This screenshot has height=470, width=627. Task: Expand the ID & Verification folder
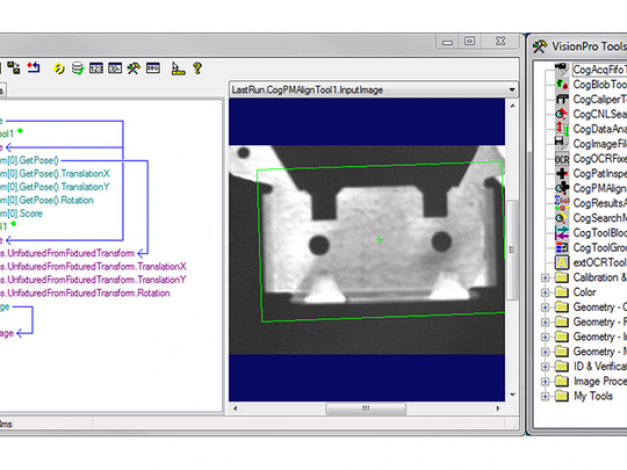[545, 366]
